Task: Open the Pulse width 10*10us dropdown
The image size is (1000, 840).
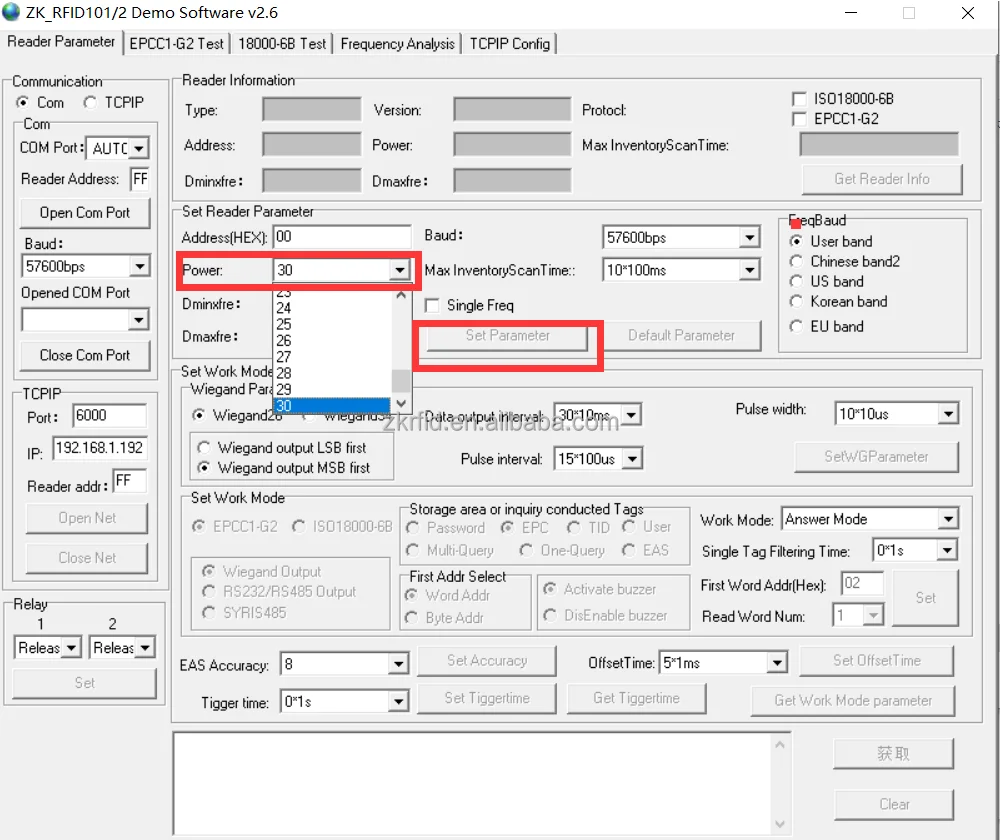Action: coord(948,414)
